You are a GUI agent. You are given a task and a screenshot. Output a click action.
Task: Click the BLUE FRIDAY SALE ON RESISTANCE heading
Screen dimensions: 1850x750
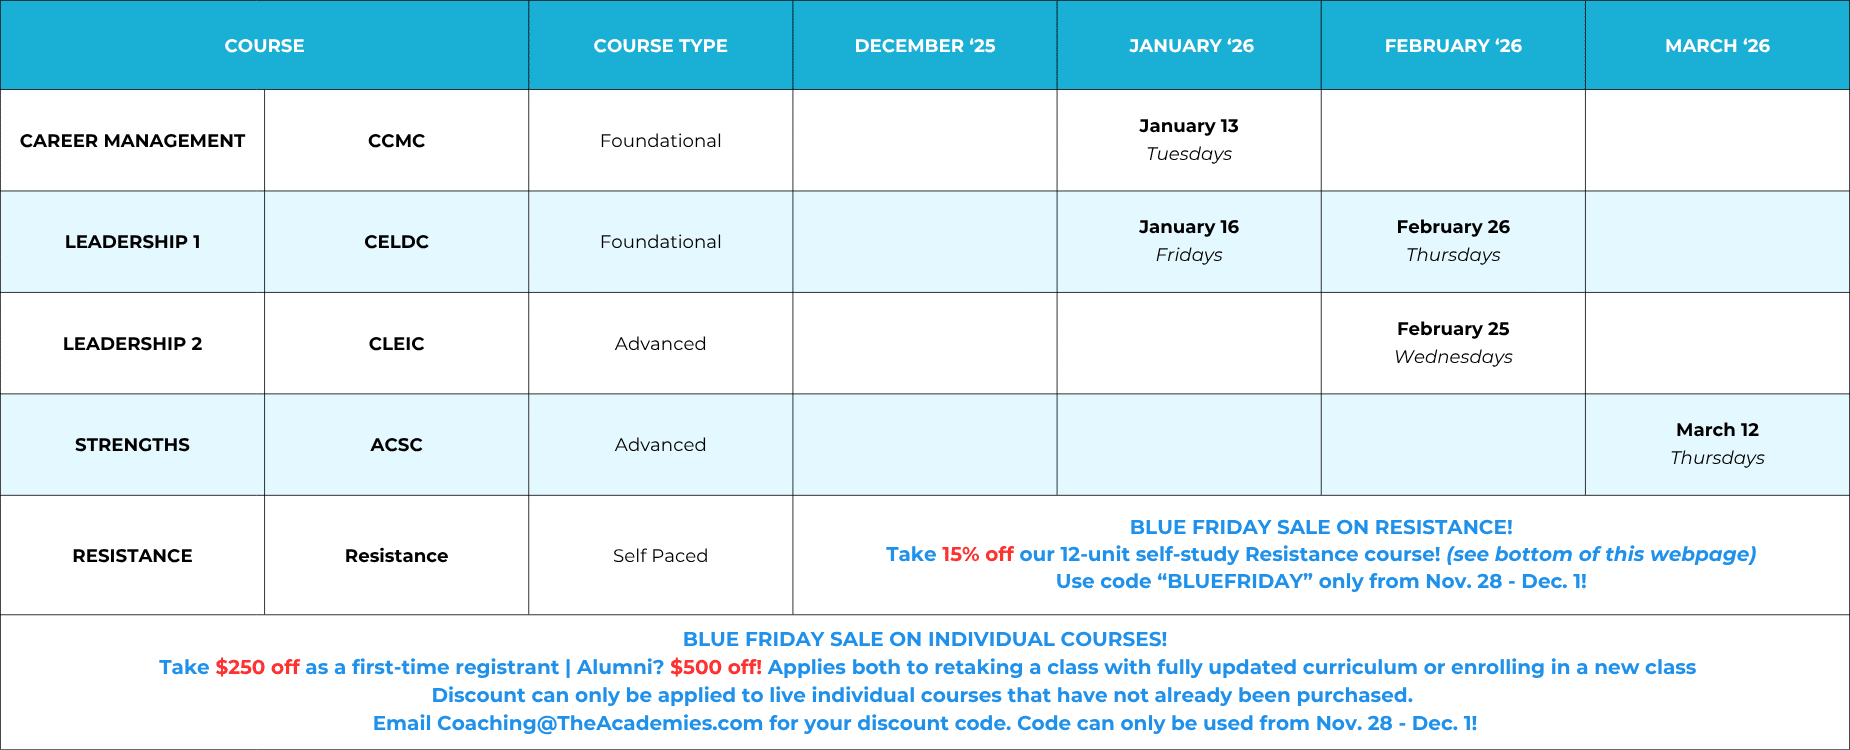point(1320,527)
